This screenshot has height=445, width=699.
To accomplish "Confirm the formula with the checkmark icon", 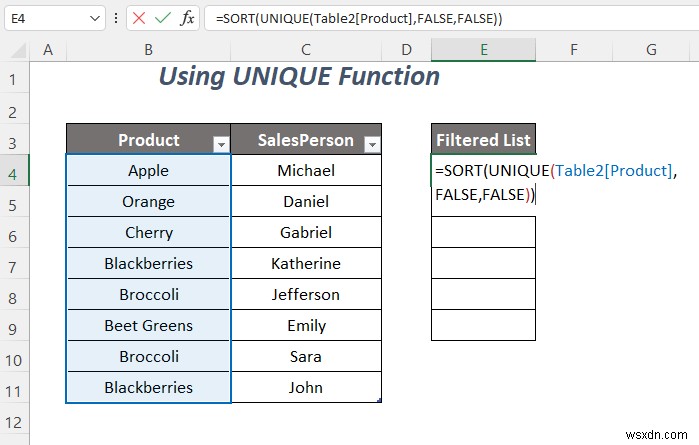I will (x=163, y=19).
